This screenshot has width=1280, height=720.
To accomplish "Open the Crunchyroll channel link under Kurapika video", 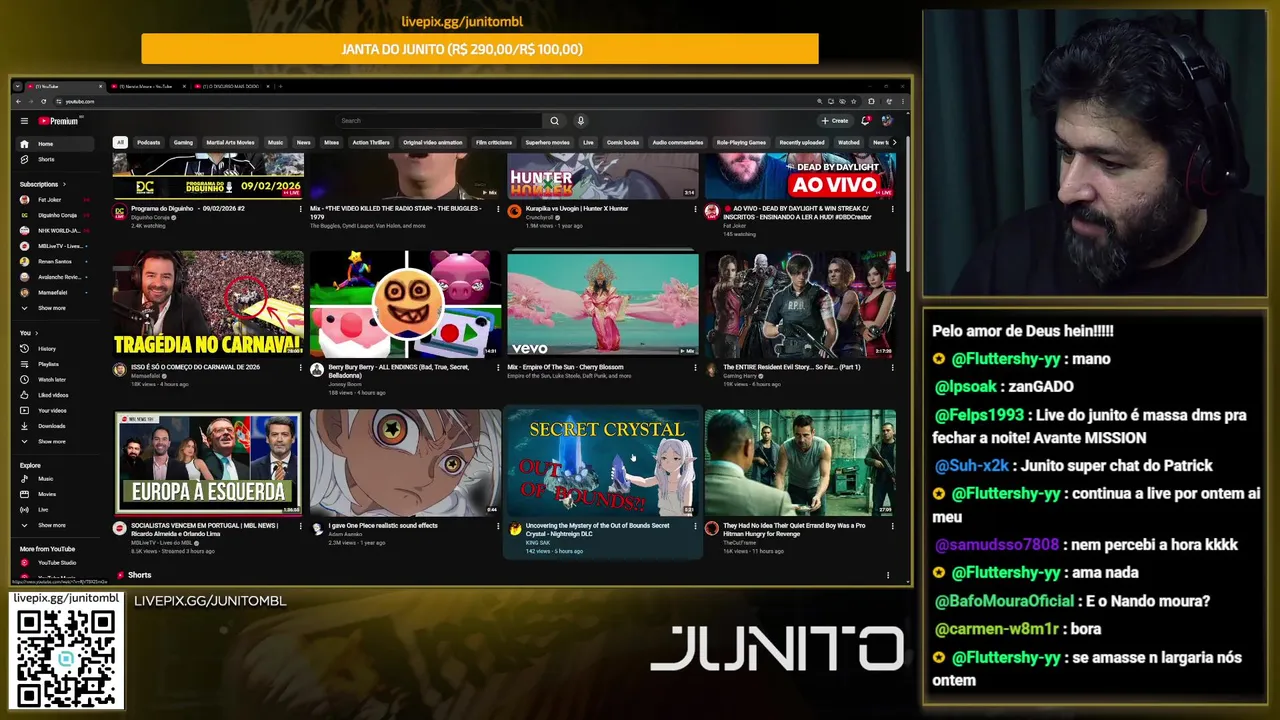I will (x=539, y=218).
